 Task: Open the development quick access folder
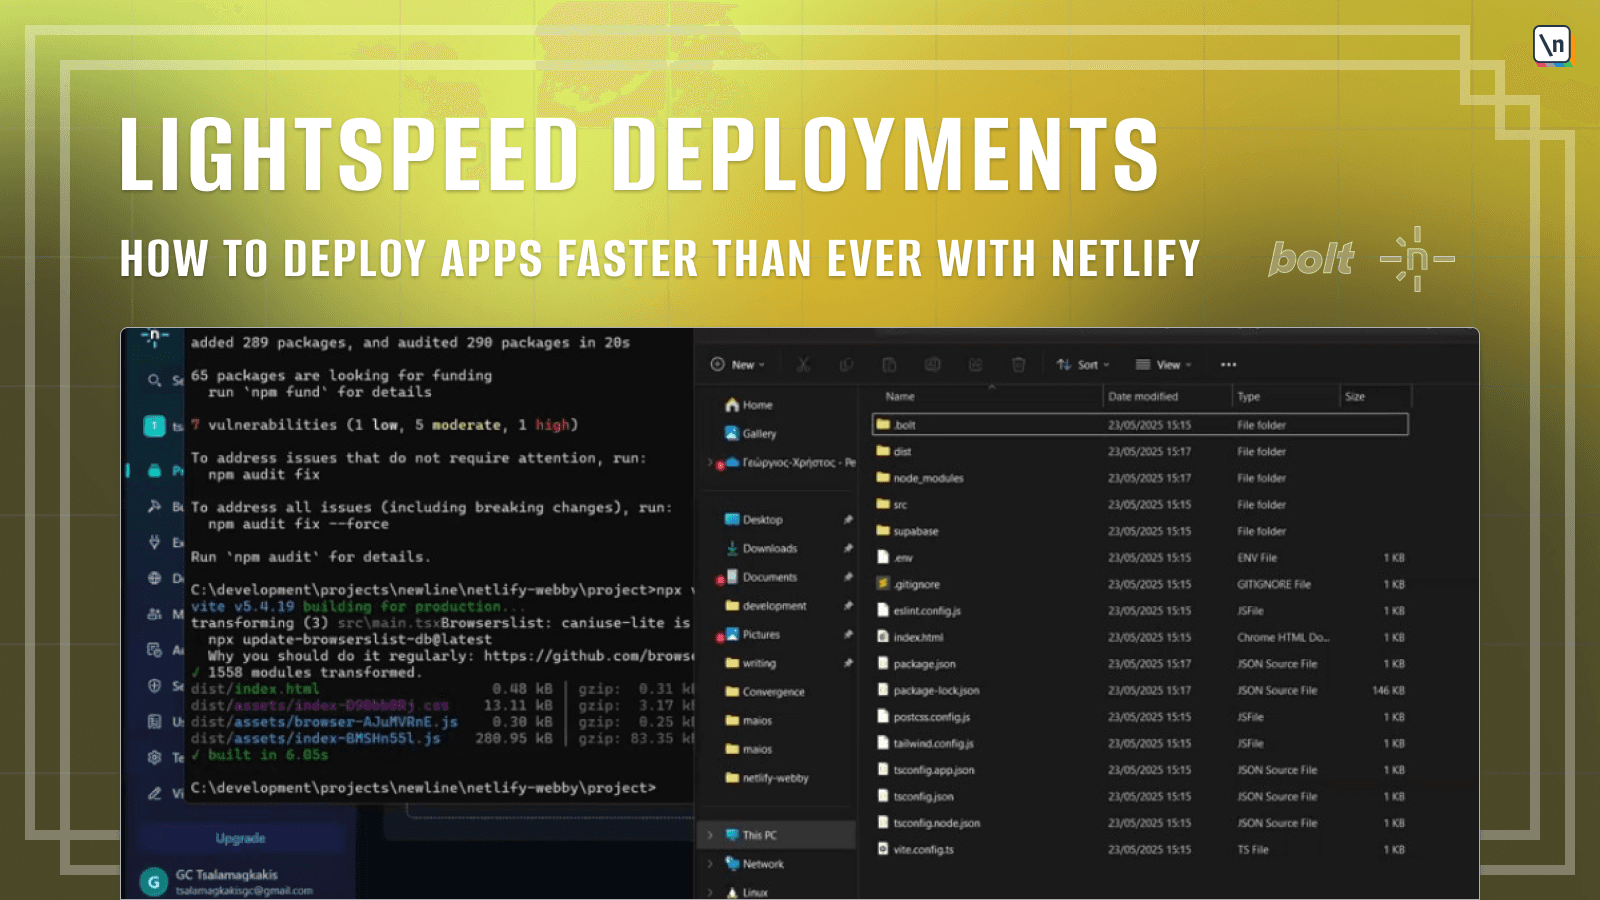[x=765, y=606]
